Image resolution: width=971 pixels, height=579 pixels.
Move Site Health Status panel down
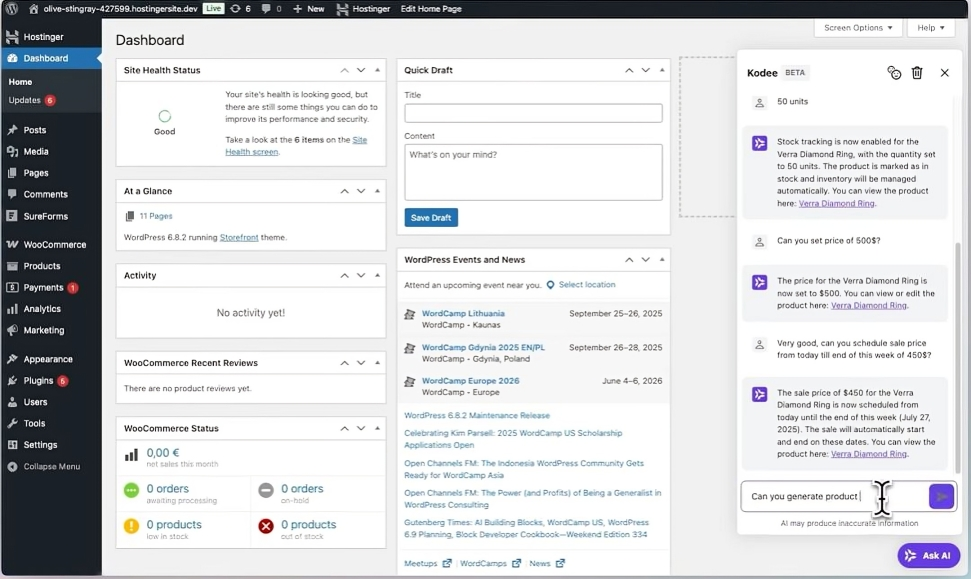click(361, 70)
